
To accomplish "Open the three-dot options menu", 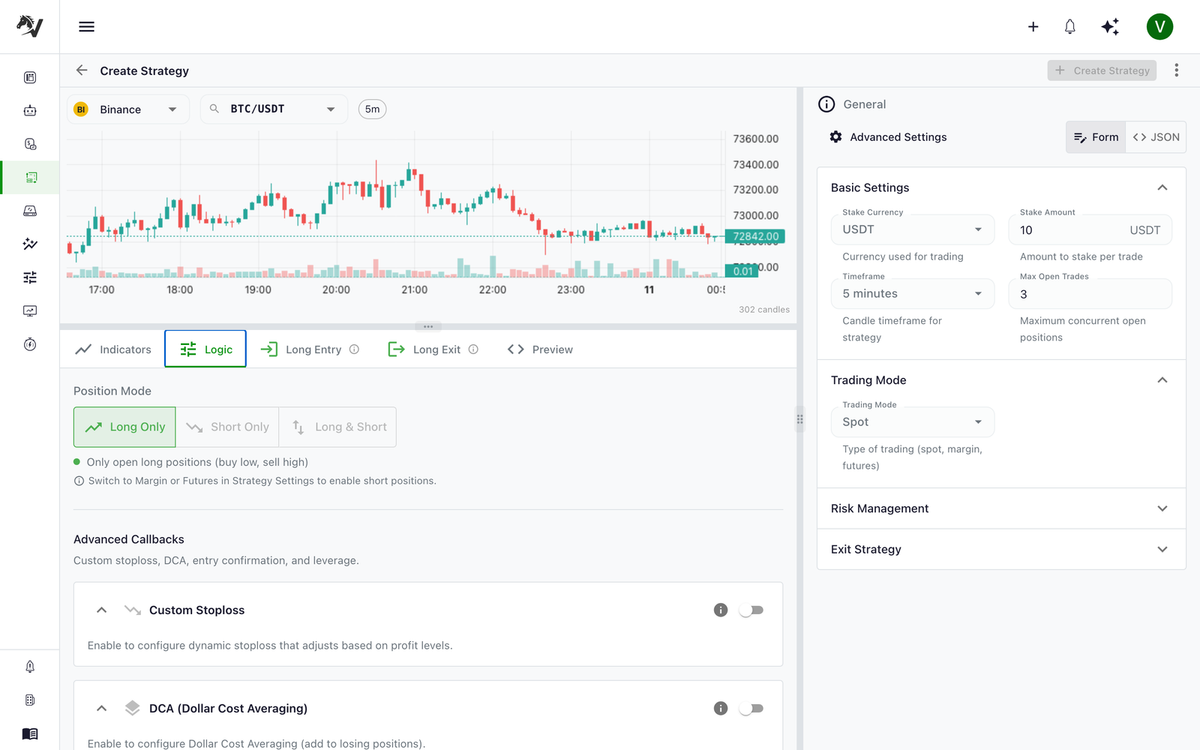I will coord(1176,71).
